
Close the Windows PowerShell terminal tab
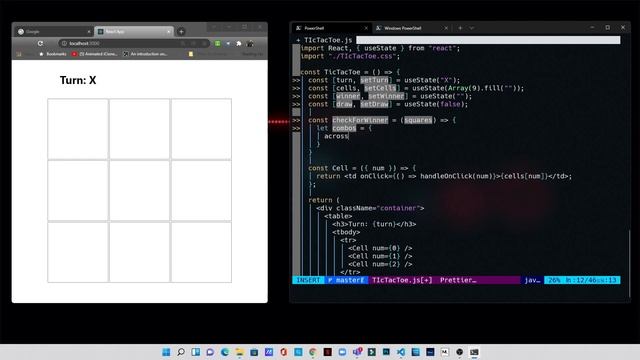pos(446,28)
